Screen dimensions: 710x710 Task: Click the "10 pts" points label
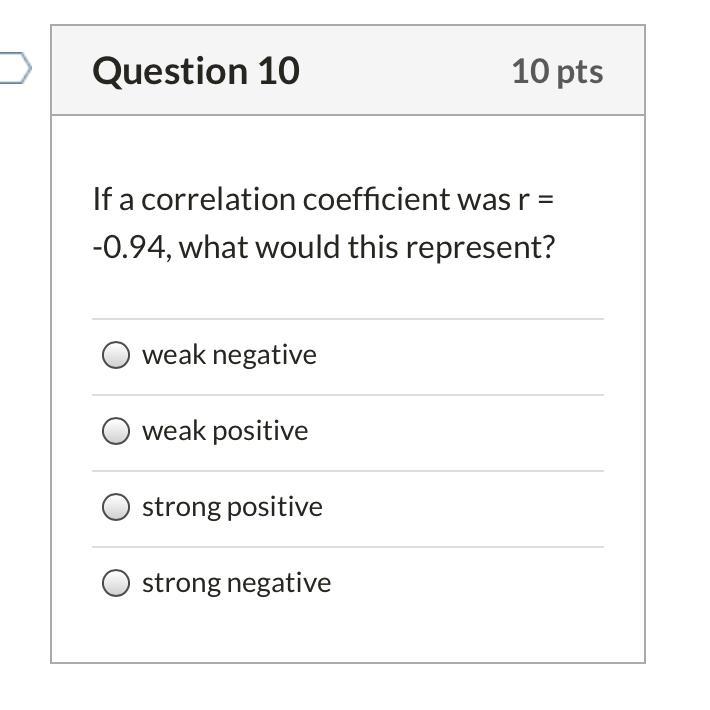tap(557, 71)
